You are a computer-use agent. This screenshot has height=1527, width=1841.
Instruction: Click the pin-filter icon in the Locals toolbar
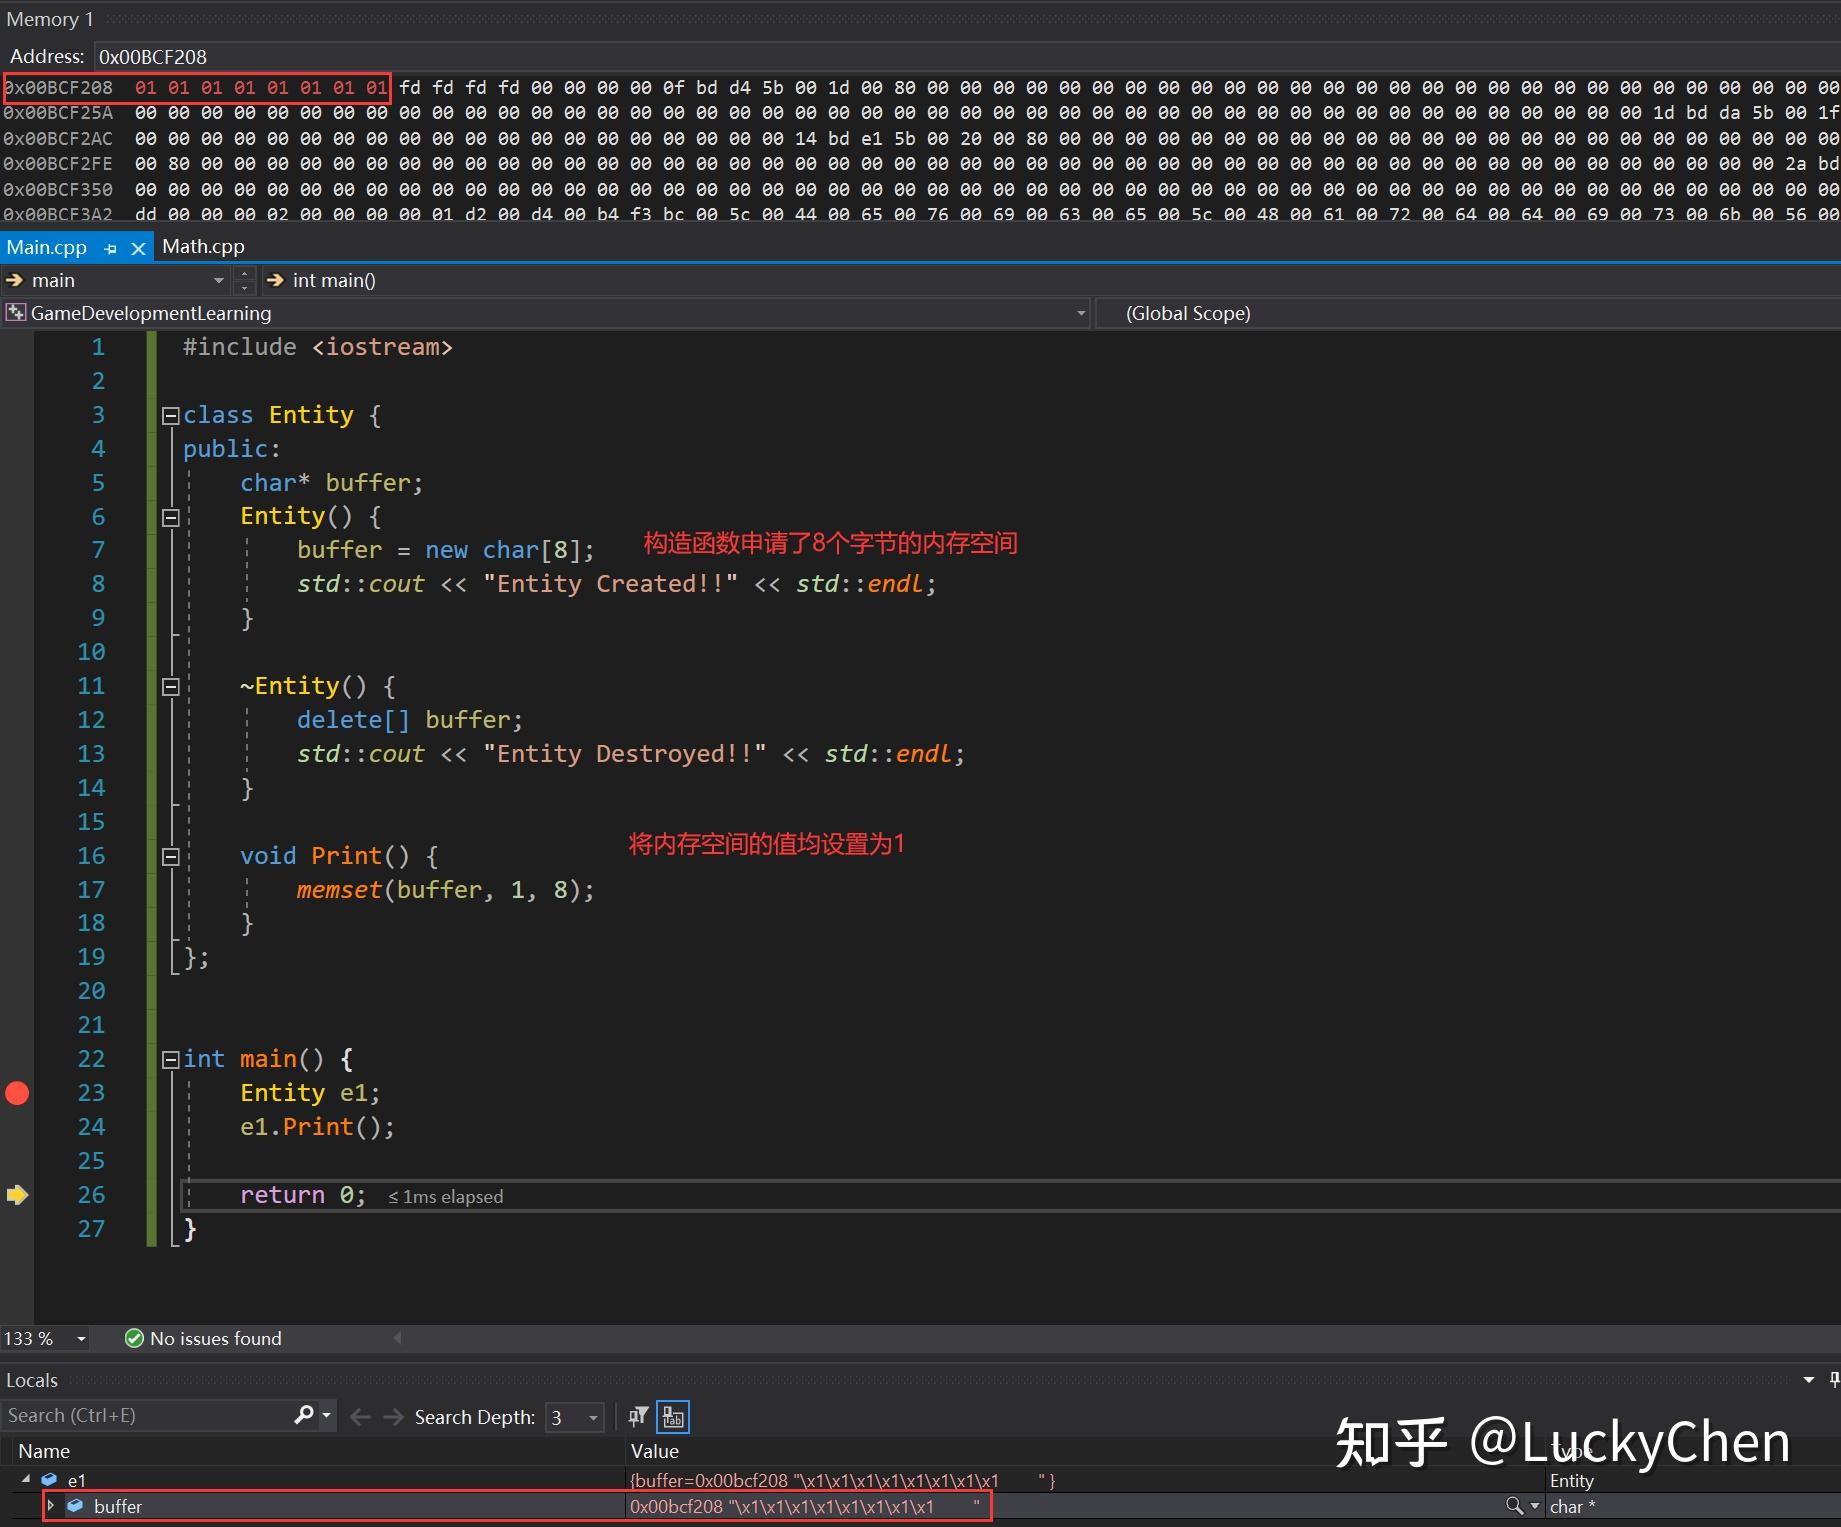pyautogui.click(x=636, y=1417)
